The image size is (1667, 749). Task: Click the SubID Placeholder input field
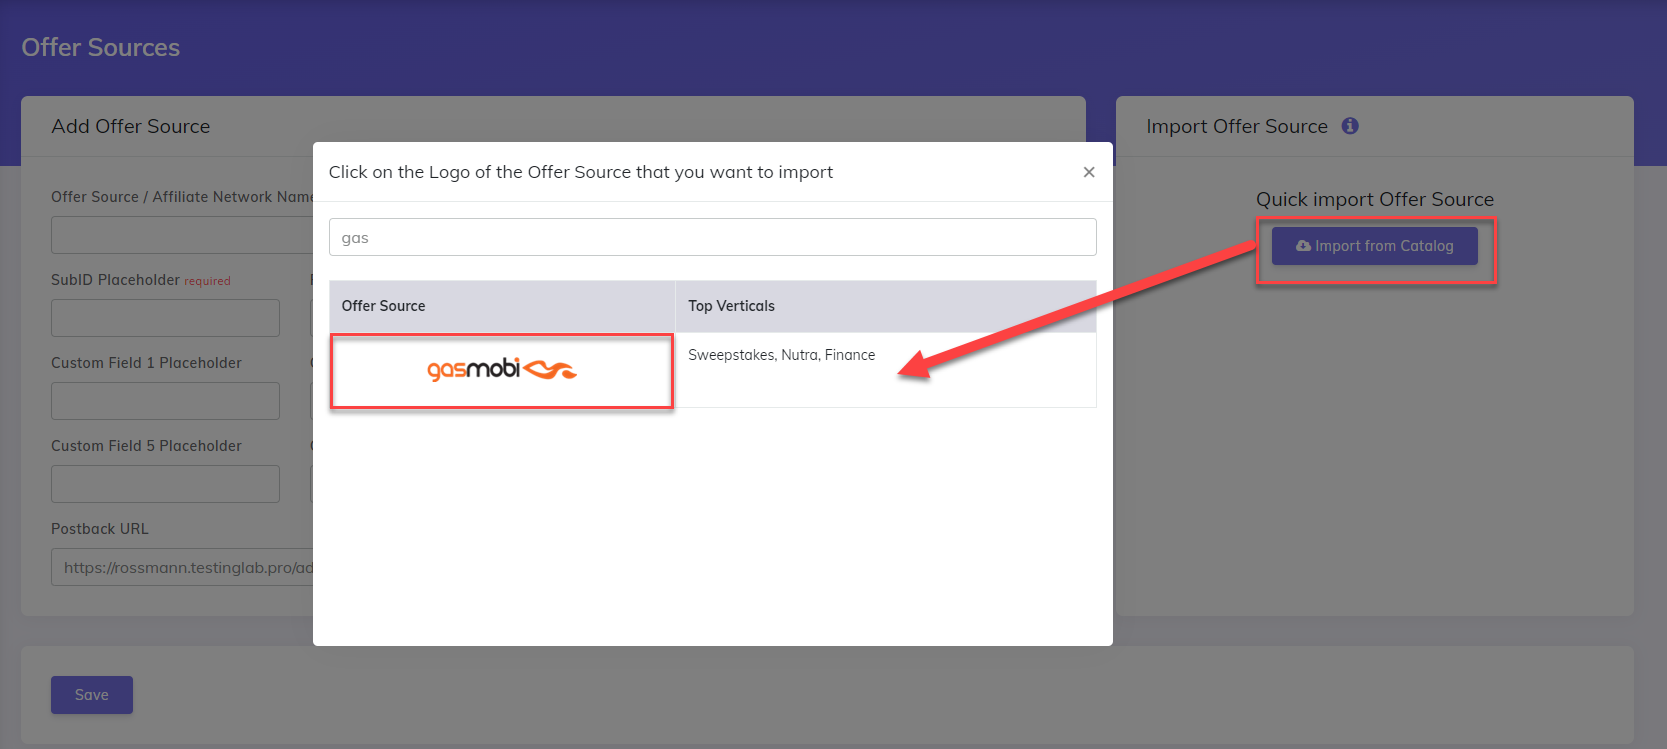point(165,318)
